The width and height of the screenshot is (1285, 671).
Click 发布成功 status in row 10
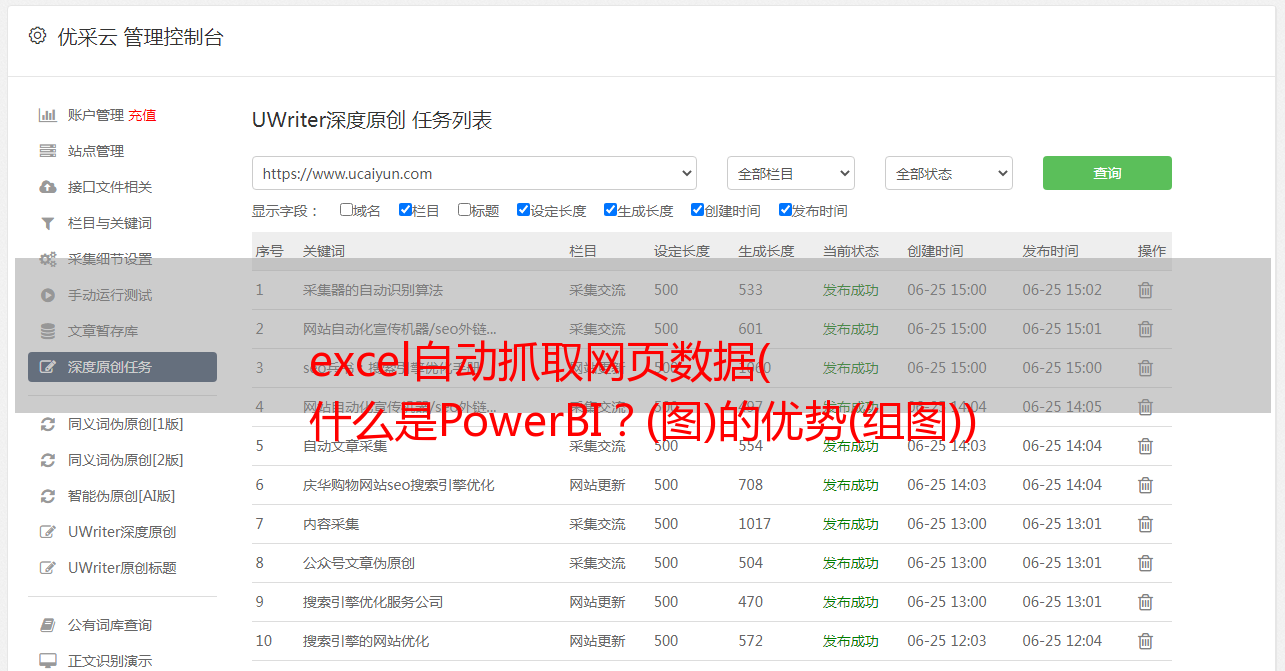point(851,641)
